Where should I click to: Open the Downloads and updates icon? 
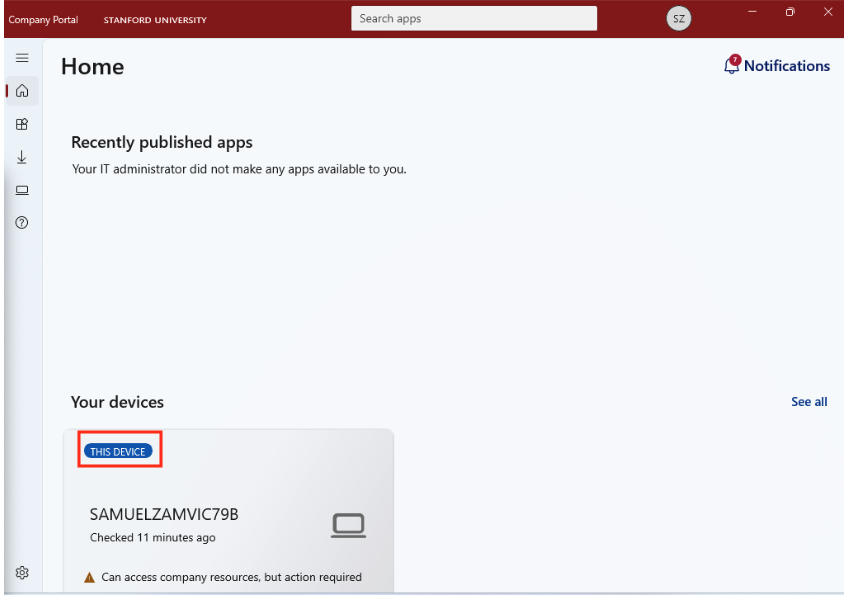[21, 157]
